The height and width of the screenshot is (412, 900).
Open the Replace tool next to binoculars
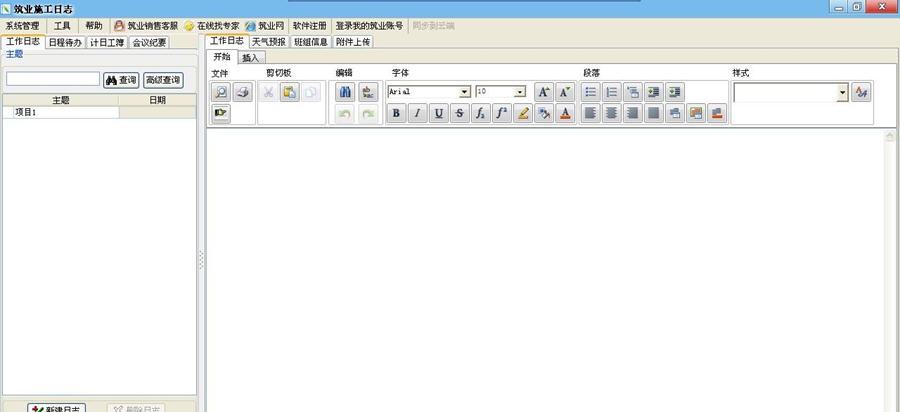pos(368,92)
